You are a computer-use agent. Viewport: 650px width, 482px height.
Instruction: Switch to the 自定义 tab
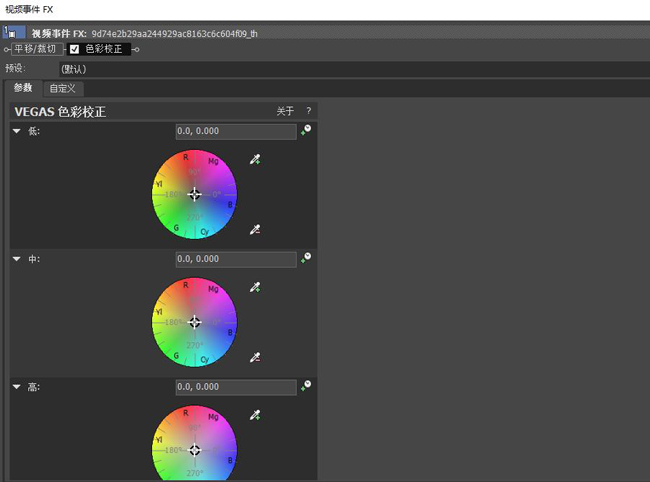click(63, 88)
